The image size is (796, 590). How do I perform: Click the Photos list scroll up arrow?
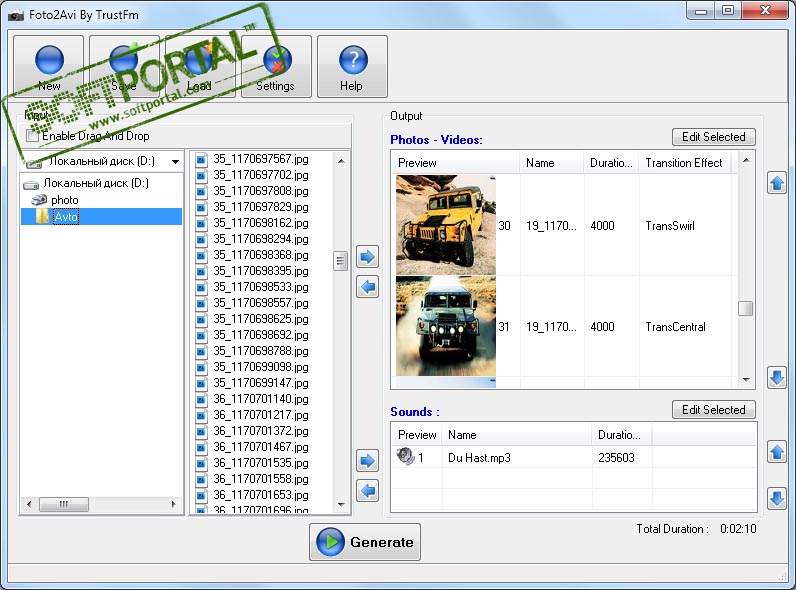click(746, 160)
